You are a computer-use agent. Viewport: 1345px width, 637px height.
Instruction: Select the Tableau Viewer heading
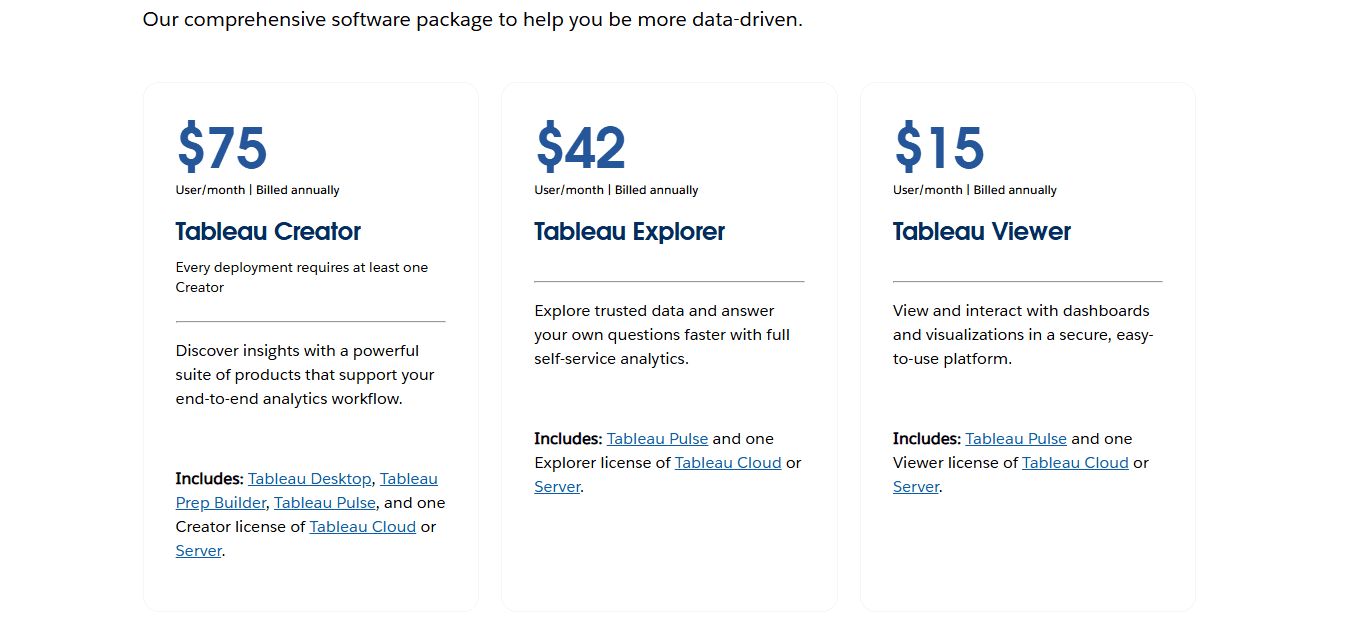(x=981, y=231)
